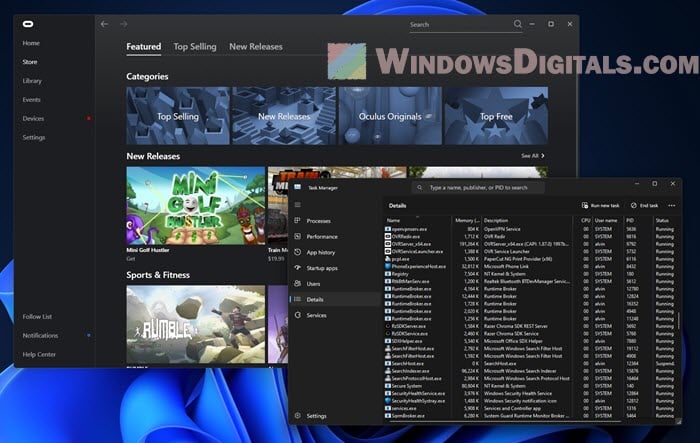Select the SearchIndexer.exe process row

click(x=530, y=371)
